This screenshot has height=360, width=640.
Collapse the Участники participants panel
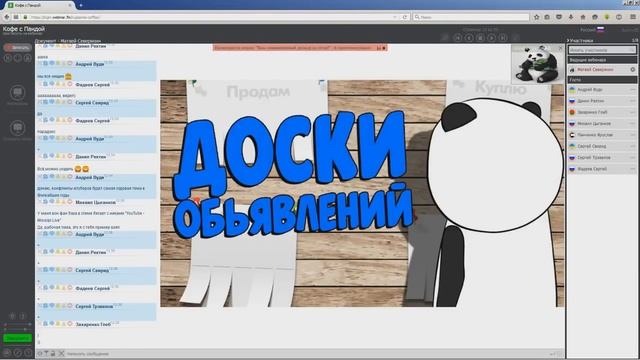(568, 40)
